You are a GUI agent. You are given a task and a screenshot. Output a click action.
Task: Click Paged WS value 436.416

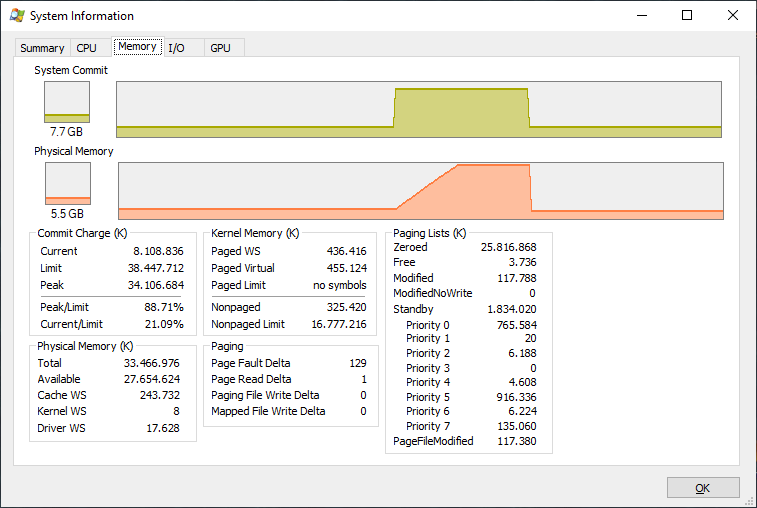347,251
